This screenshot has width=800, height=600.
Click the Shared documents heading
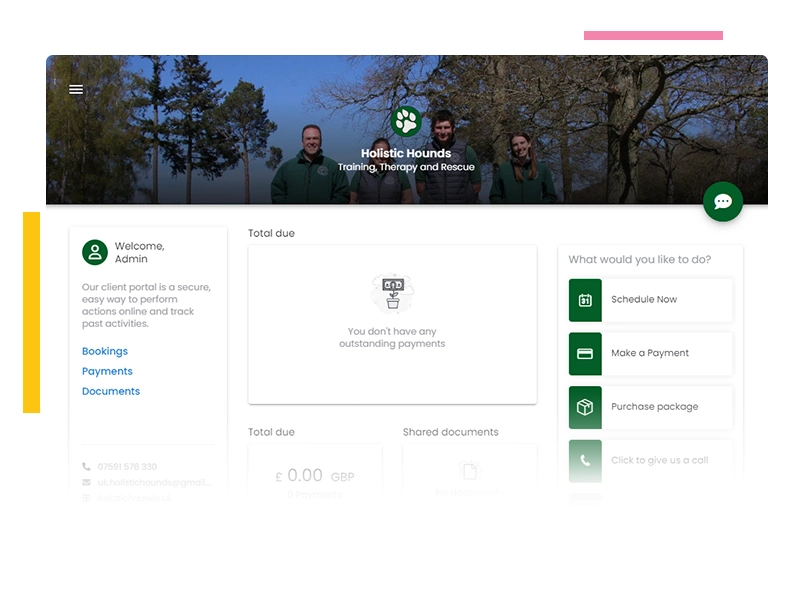[451, 432]
